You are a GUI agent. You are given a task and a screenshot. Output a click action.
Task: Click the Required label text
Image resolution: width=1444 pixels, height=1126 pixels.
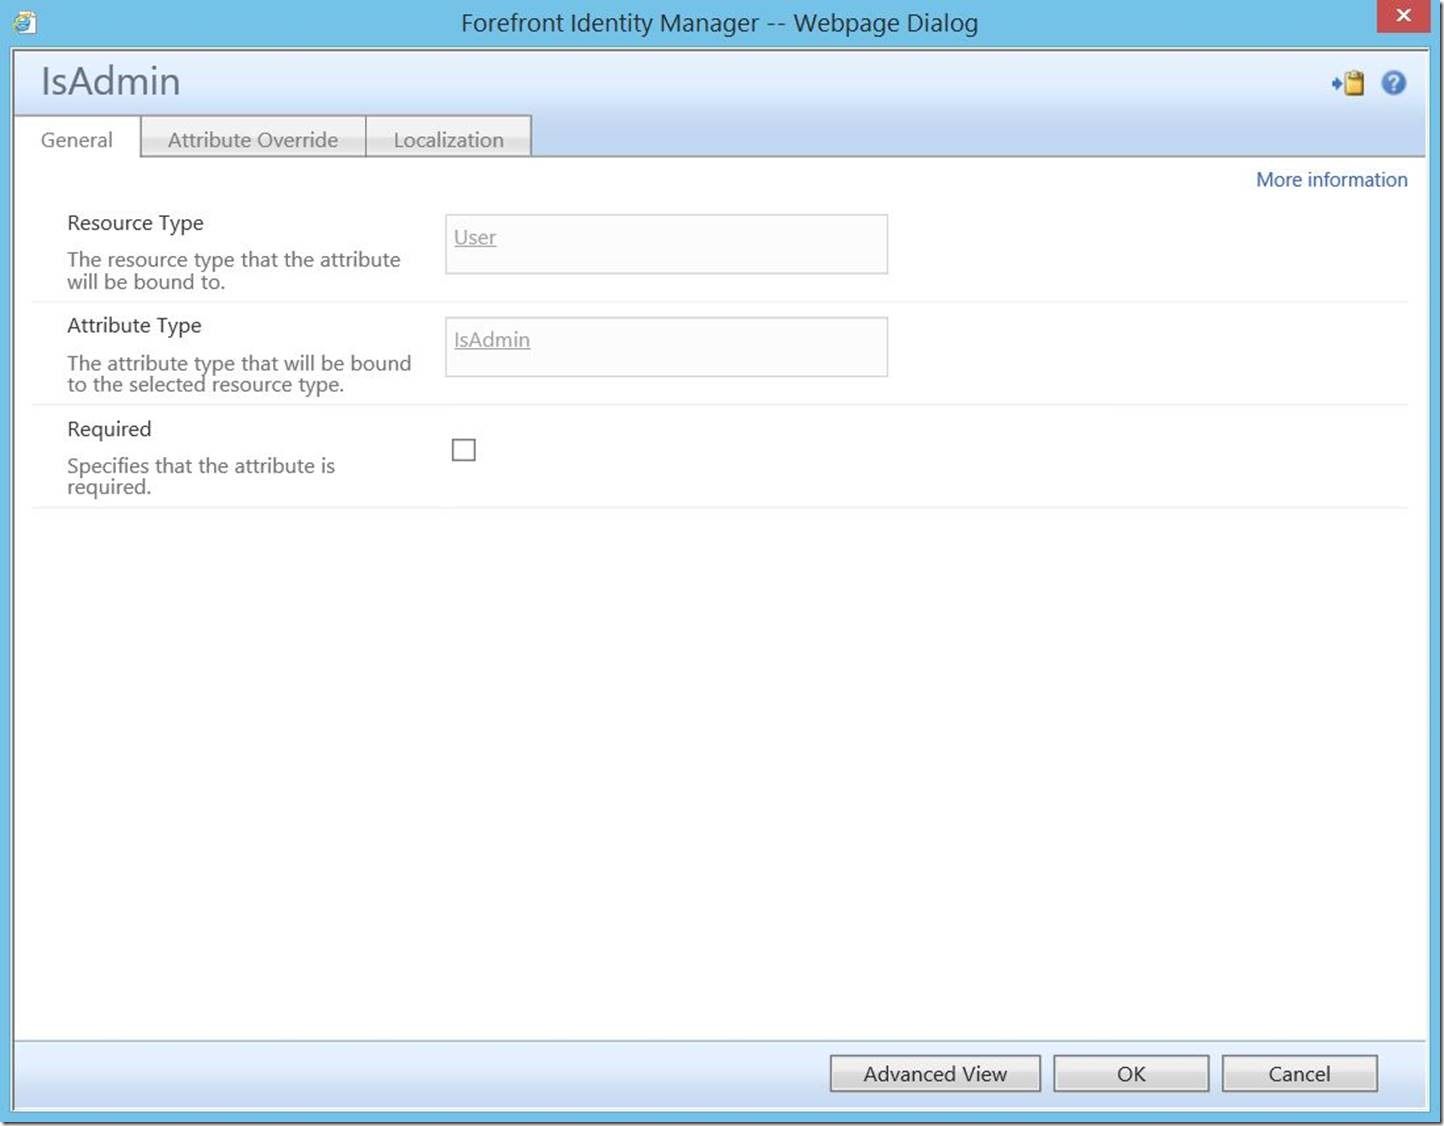point(109,429)
